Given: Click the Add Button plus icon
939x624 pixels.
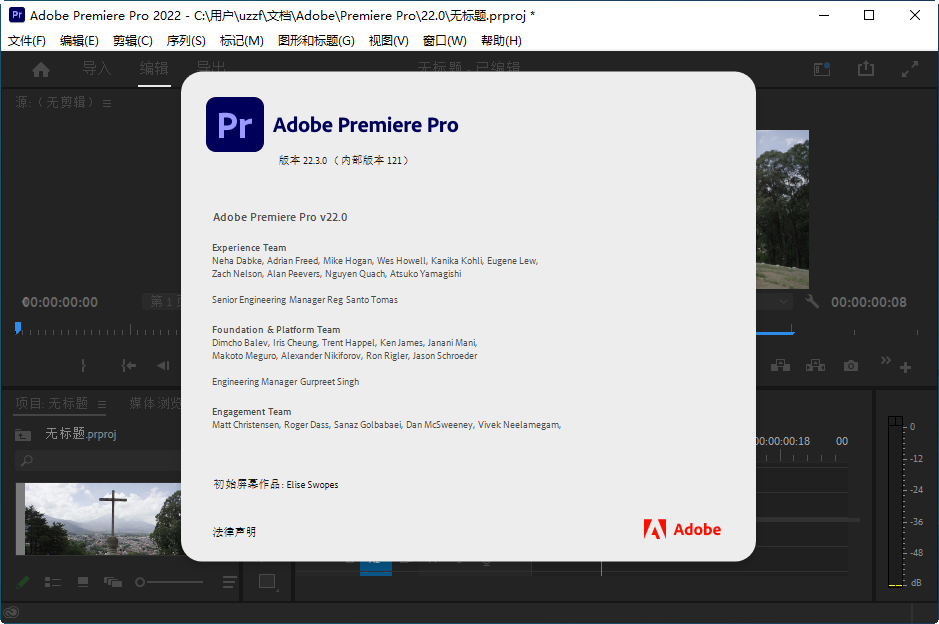Looking at the screenshot, I should tap(905, 367).
